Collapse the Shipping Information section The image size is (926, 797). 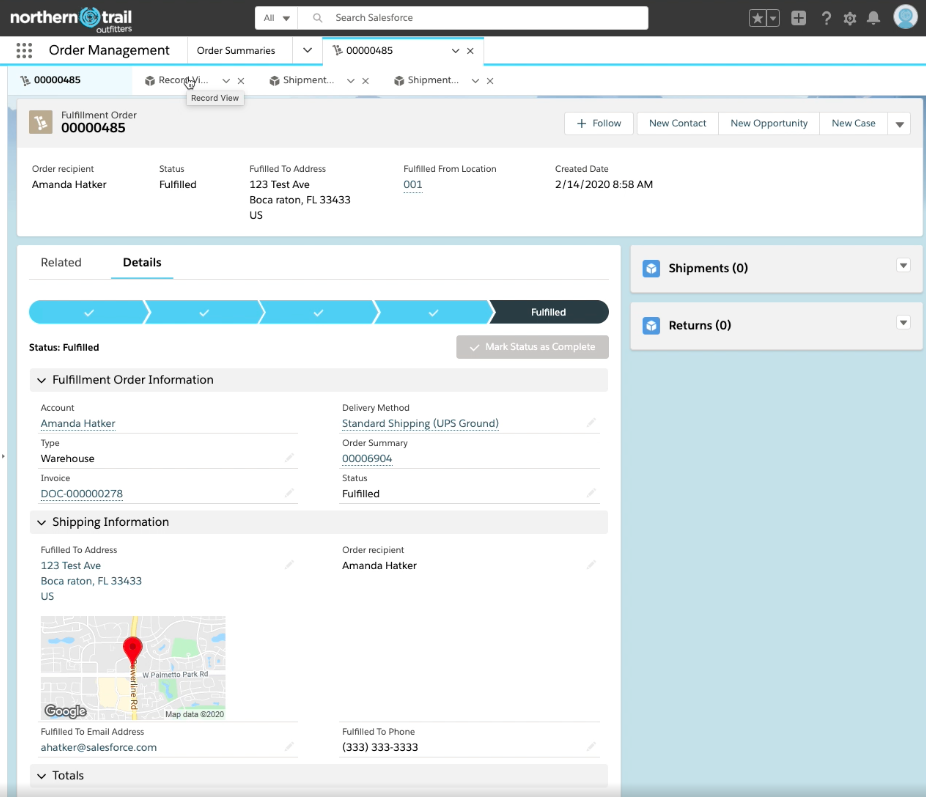click(x=41, y=522)
